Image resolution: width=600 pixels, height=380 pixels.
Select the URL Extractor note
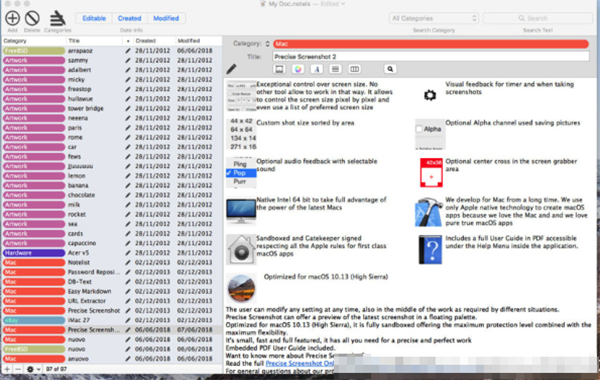pos(112,301)
